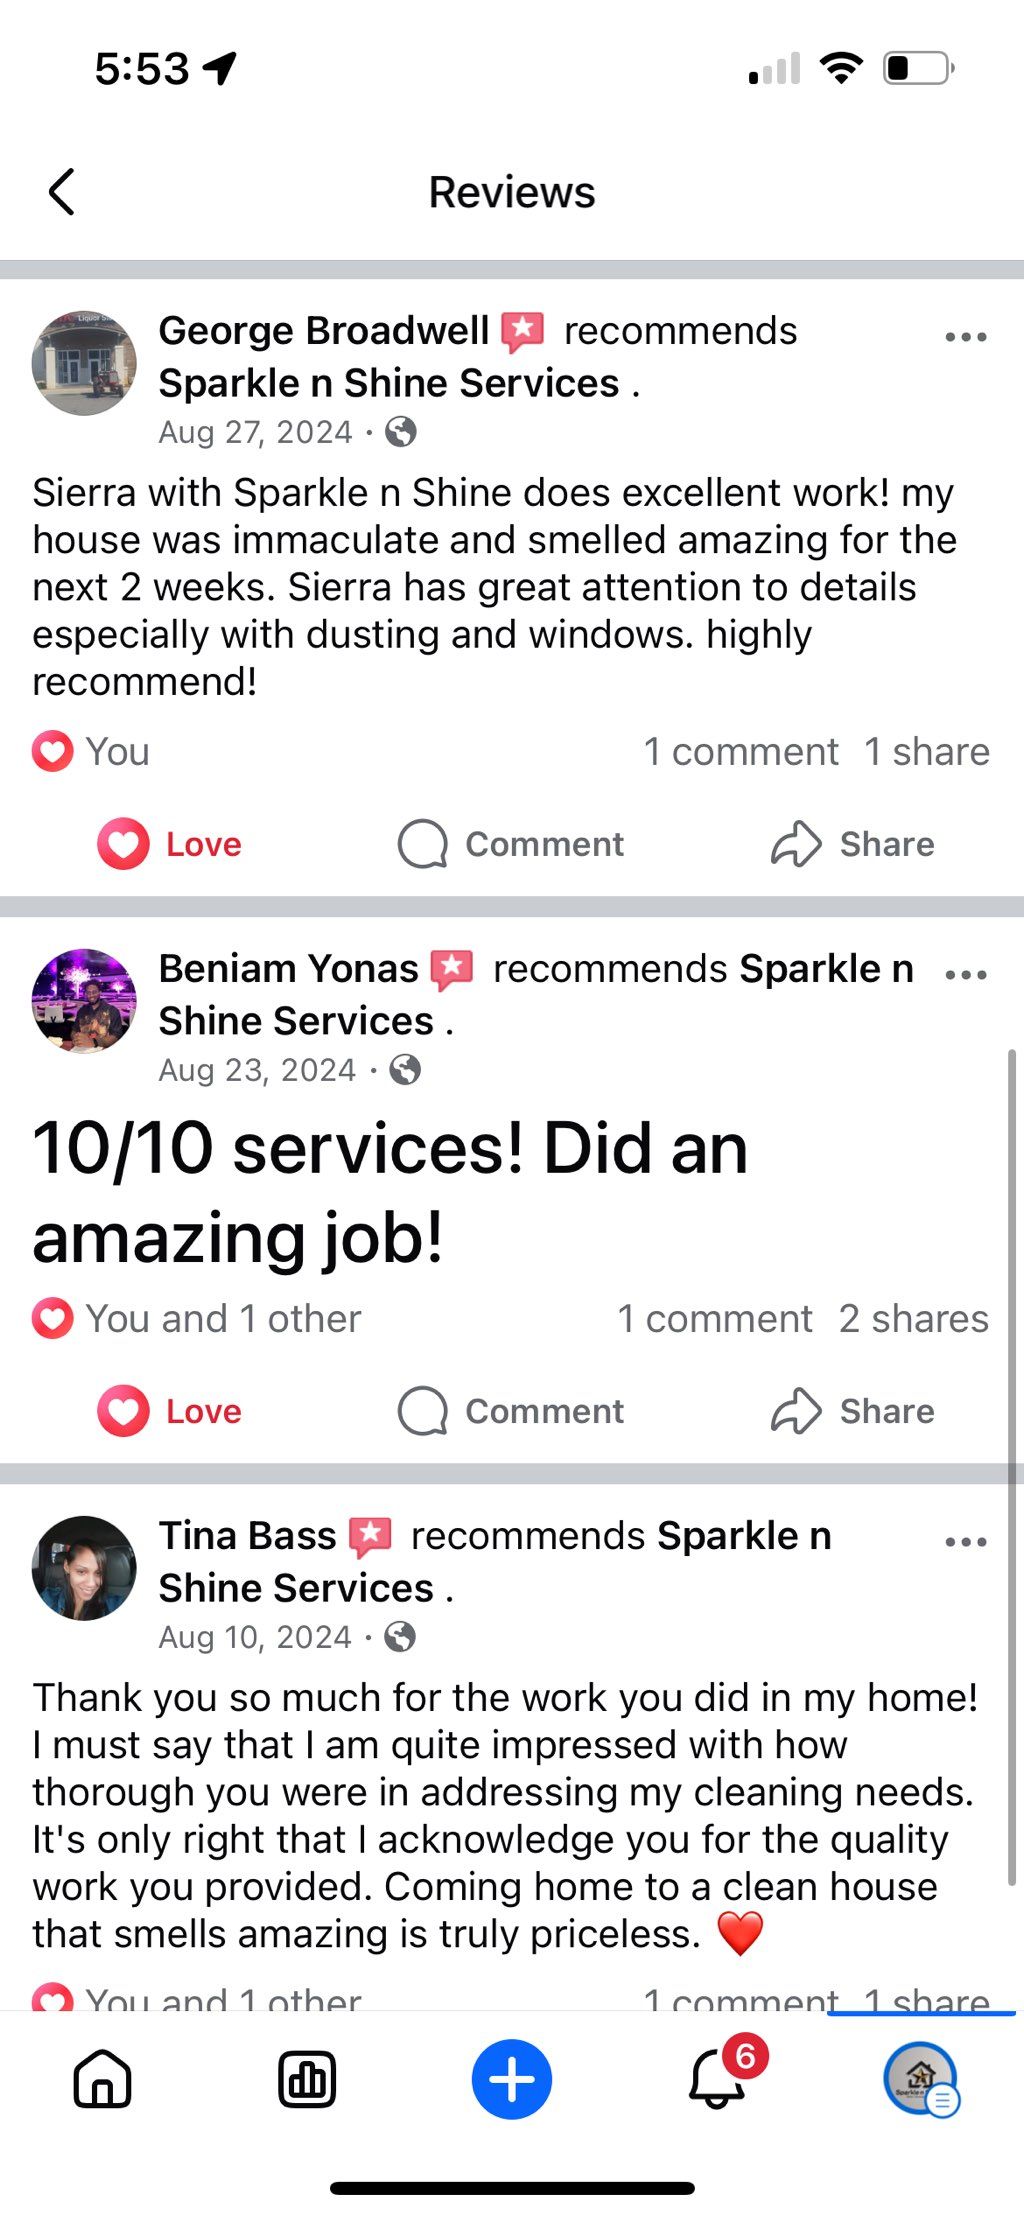
Task: Tap the back arrow in Reviews header
Action: click(62, 192)
